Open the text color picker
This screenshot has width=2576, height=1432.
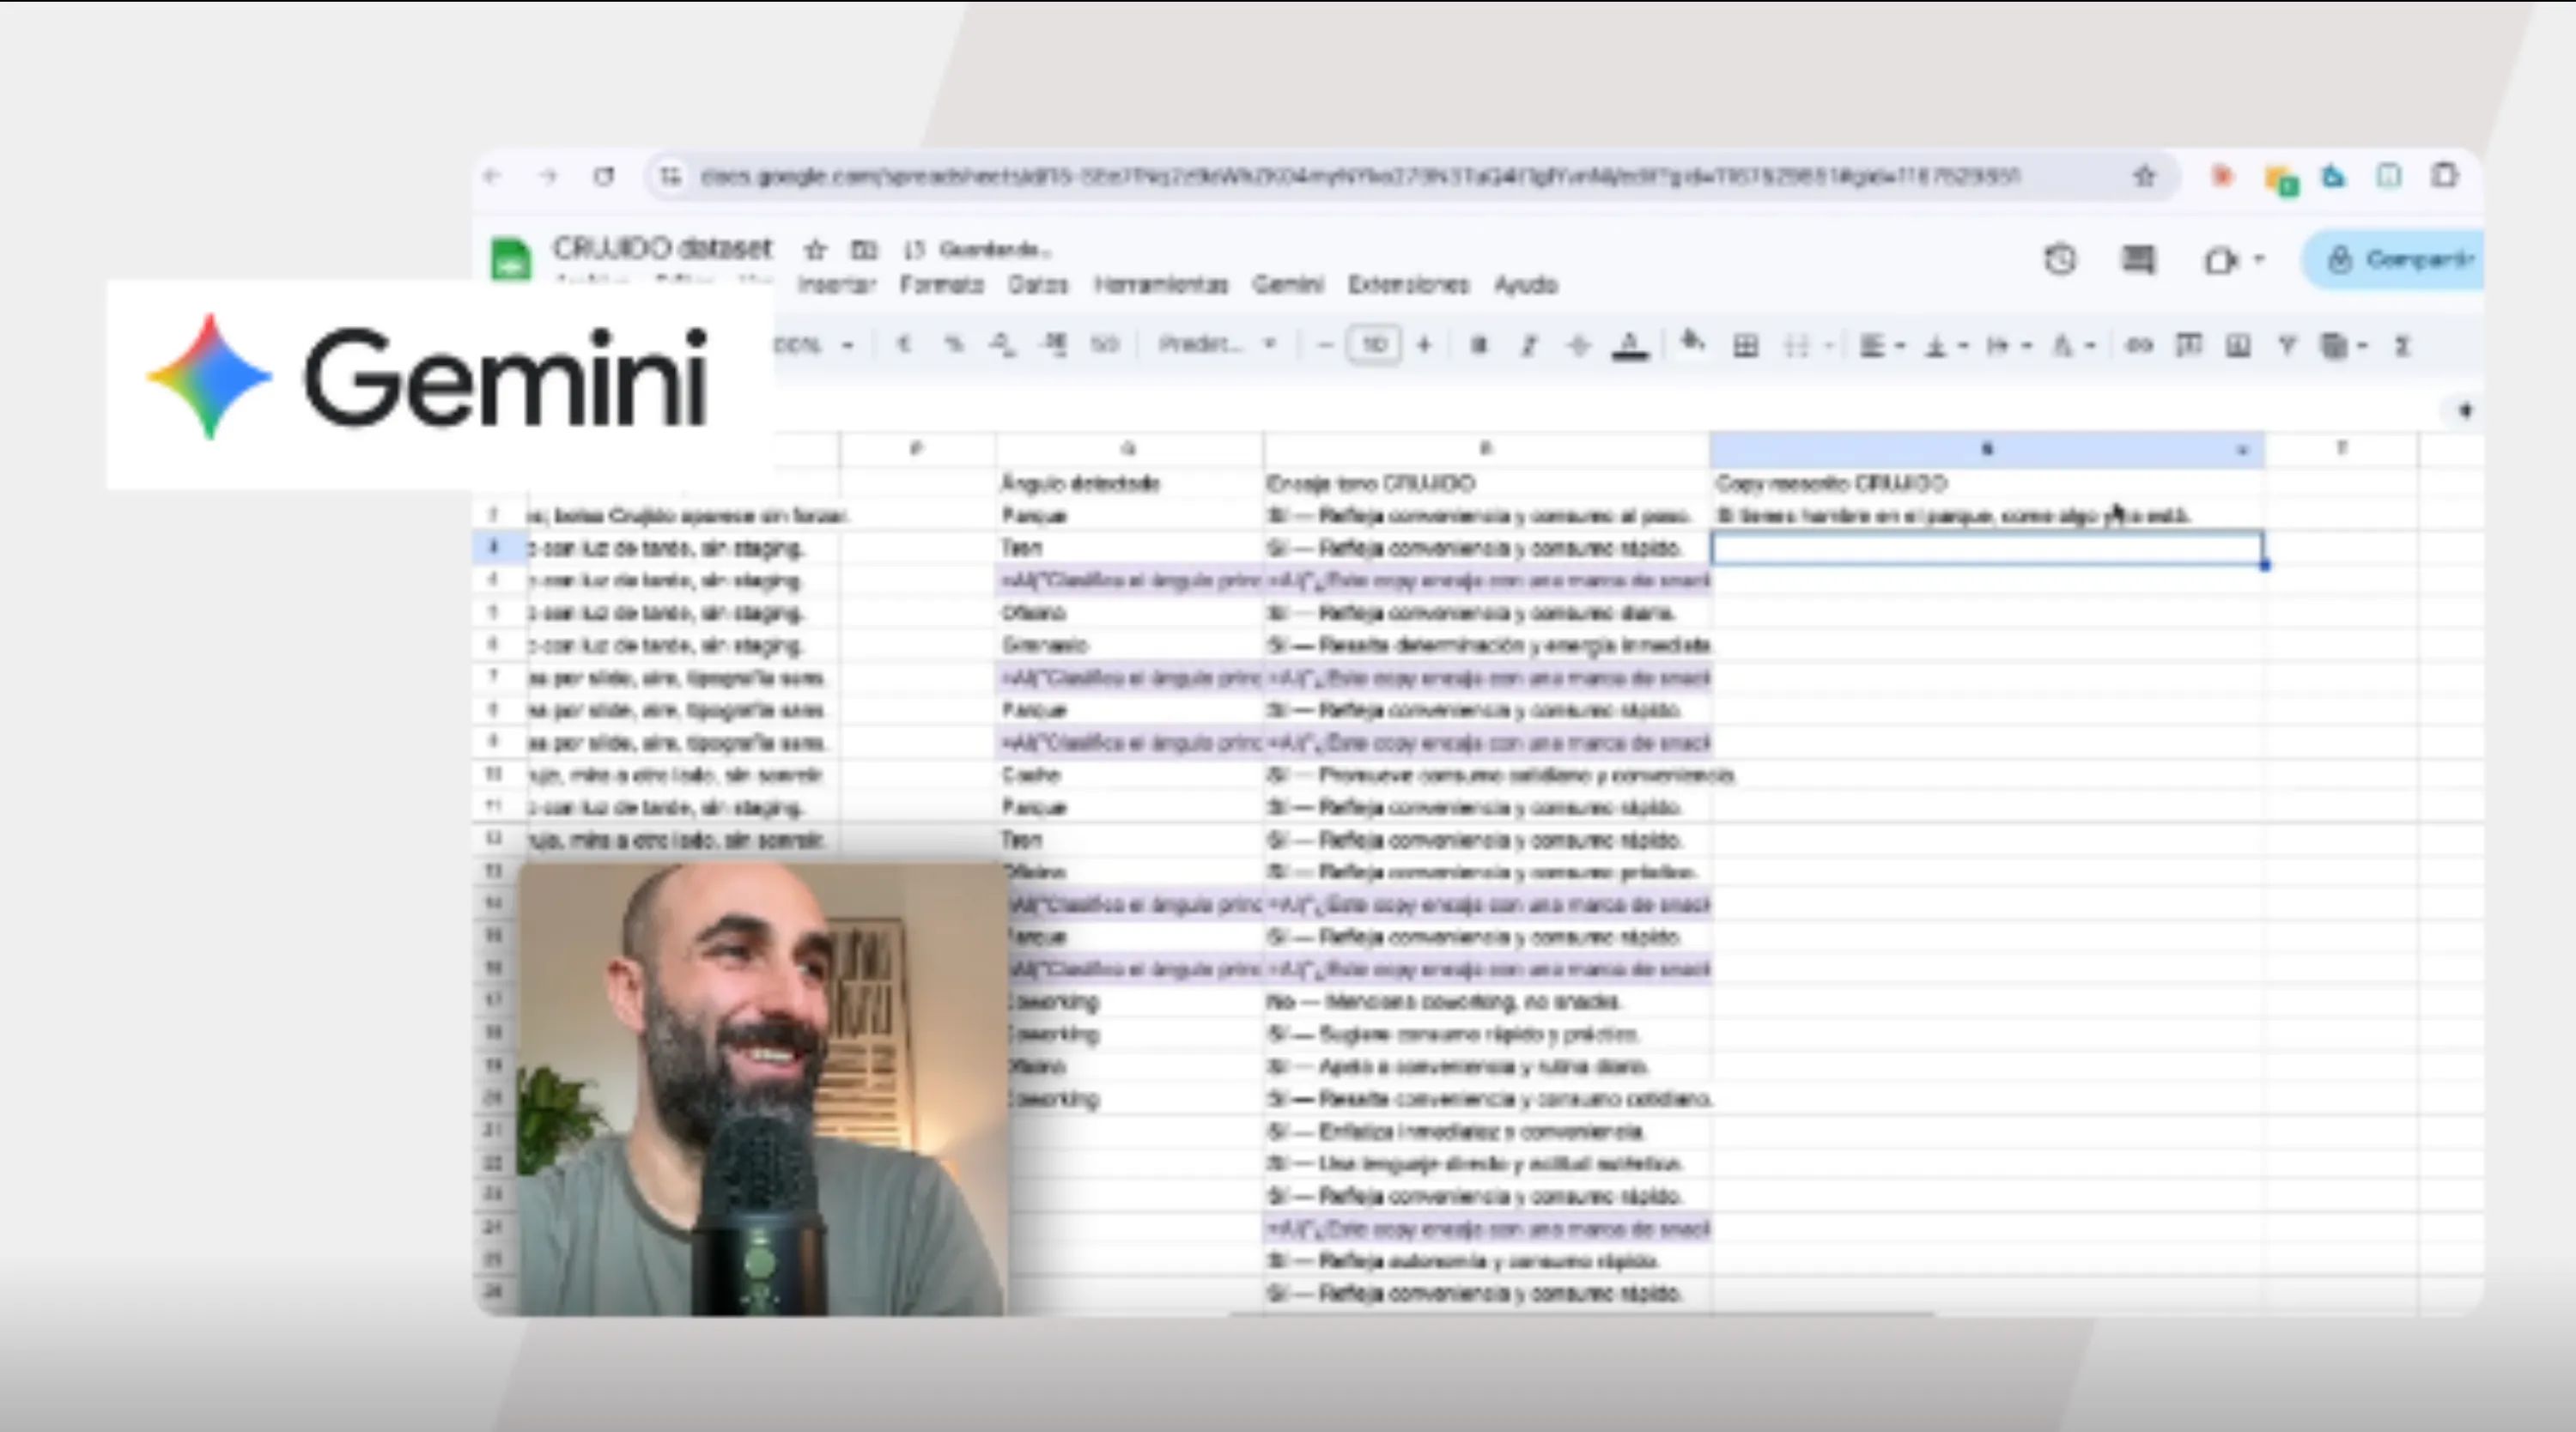(x=1630, y=346)
